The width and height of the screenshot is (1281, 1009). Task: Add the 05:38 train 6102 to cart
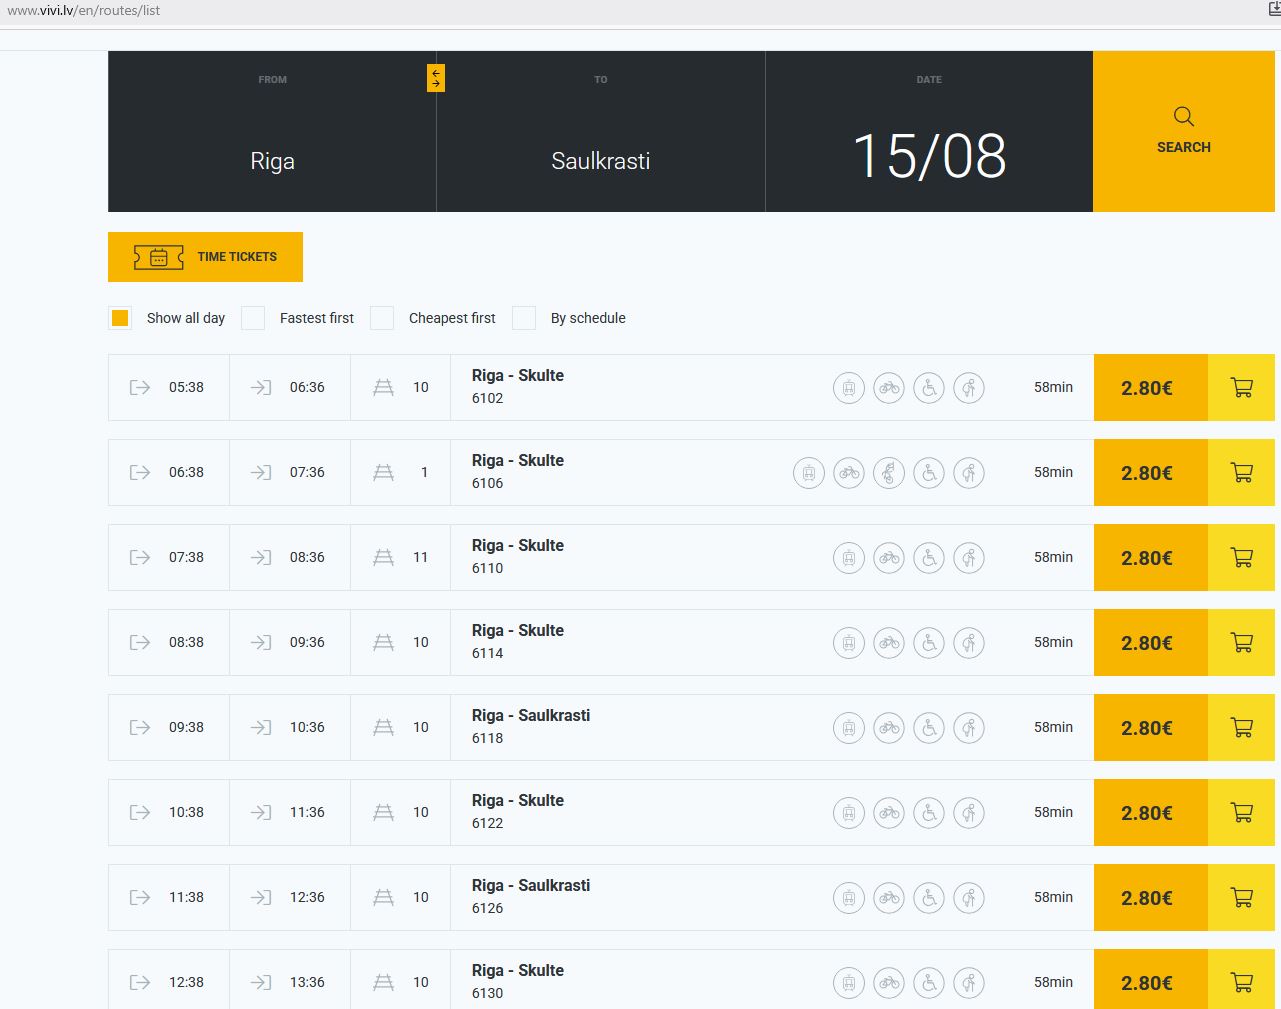1241,387
